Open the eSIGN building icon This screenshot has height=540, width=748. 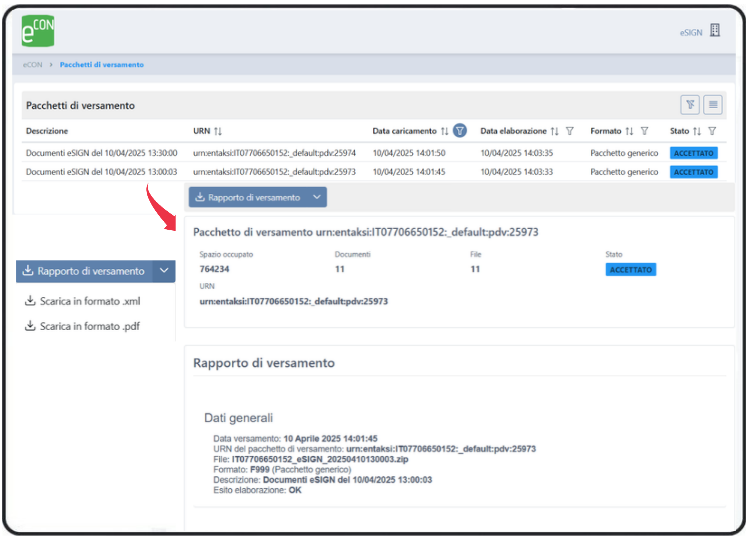(x=715, y=30)
